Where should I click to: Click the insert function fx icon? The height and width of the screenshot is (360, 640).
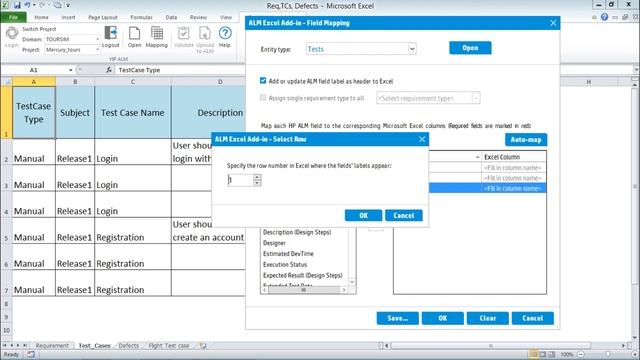(109, 70)
